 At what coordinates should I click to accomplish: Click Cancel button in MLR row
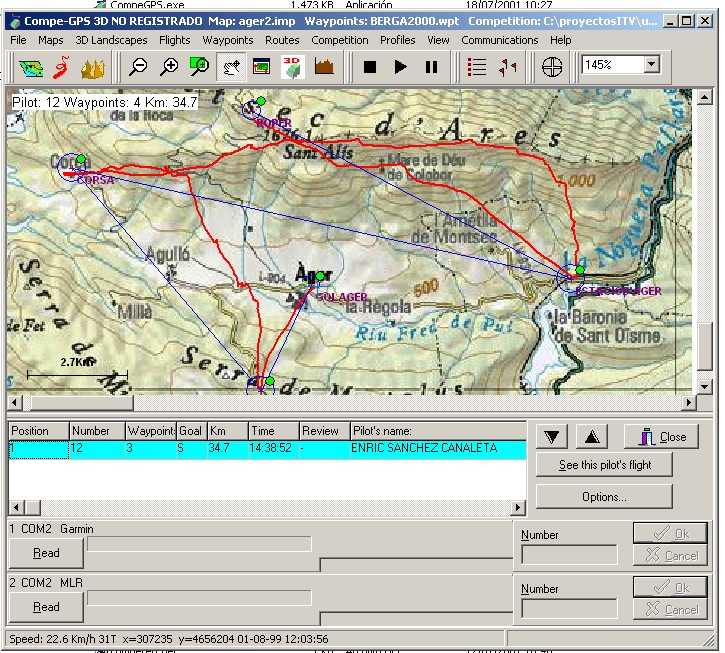[670, 609]
